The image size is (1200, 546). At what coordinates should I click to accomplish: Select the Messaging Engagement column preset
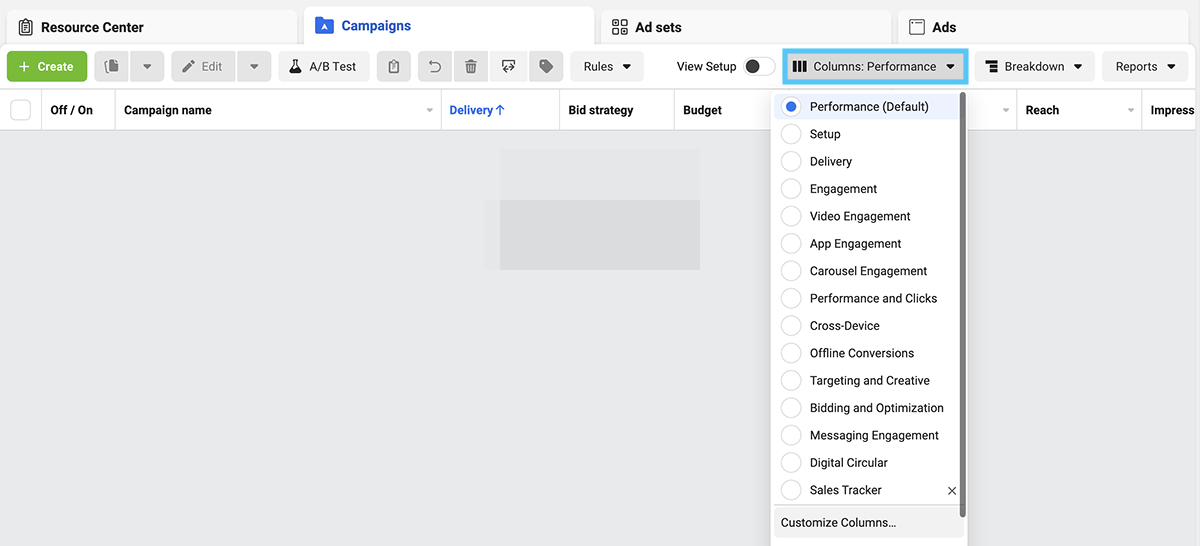tap(867, 435)
